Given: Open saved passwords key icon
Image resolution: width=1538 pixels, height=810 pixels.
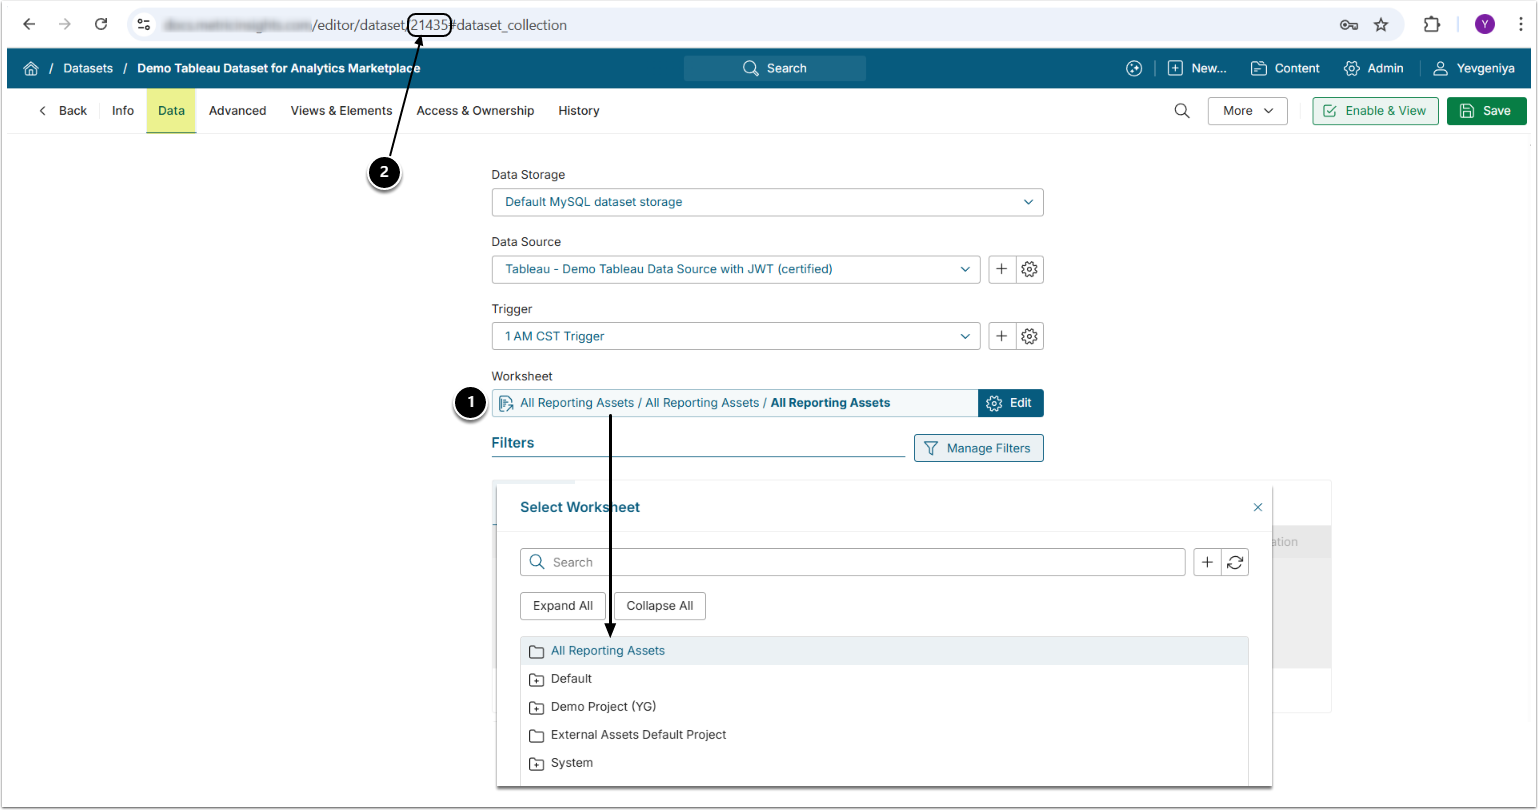Looking at the screenshot, I should click(x=1349, y=25).
